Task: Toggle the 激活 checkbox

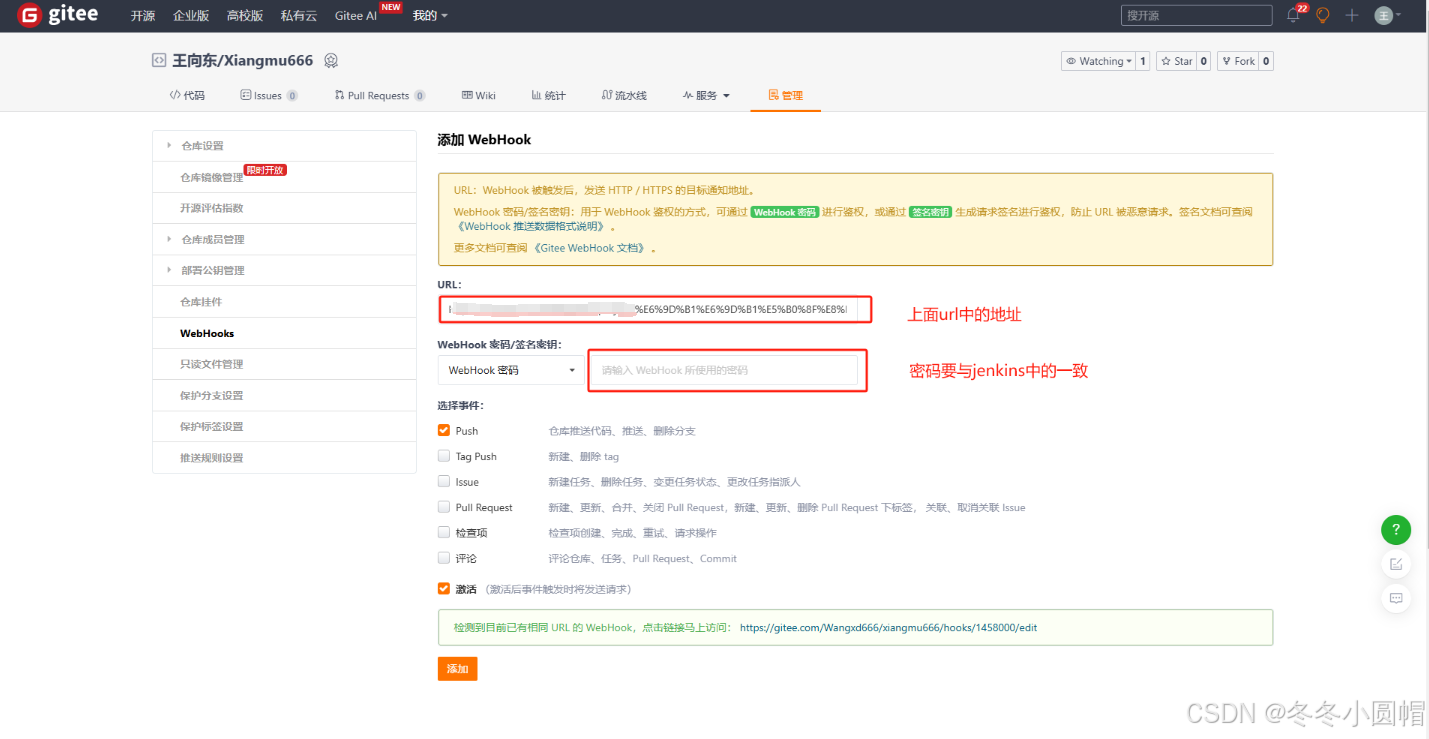Action: [x=444, y=589]
